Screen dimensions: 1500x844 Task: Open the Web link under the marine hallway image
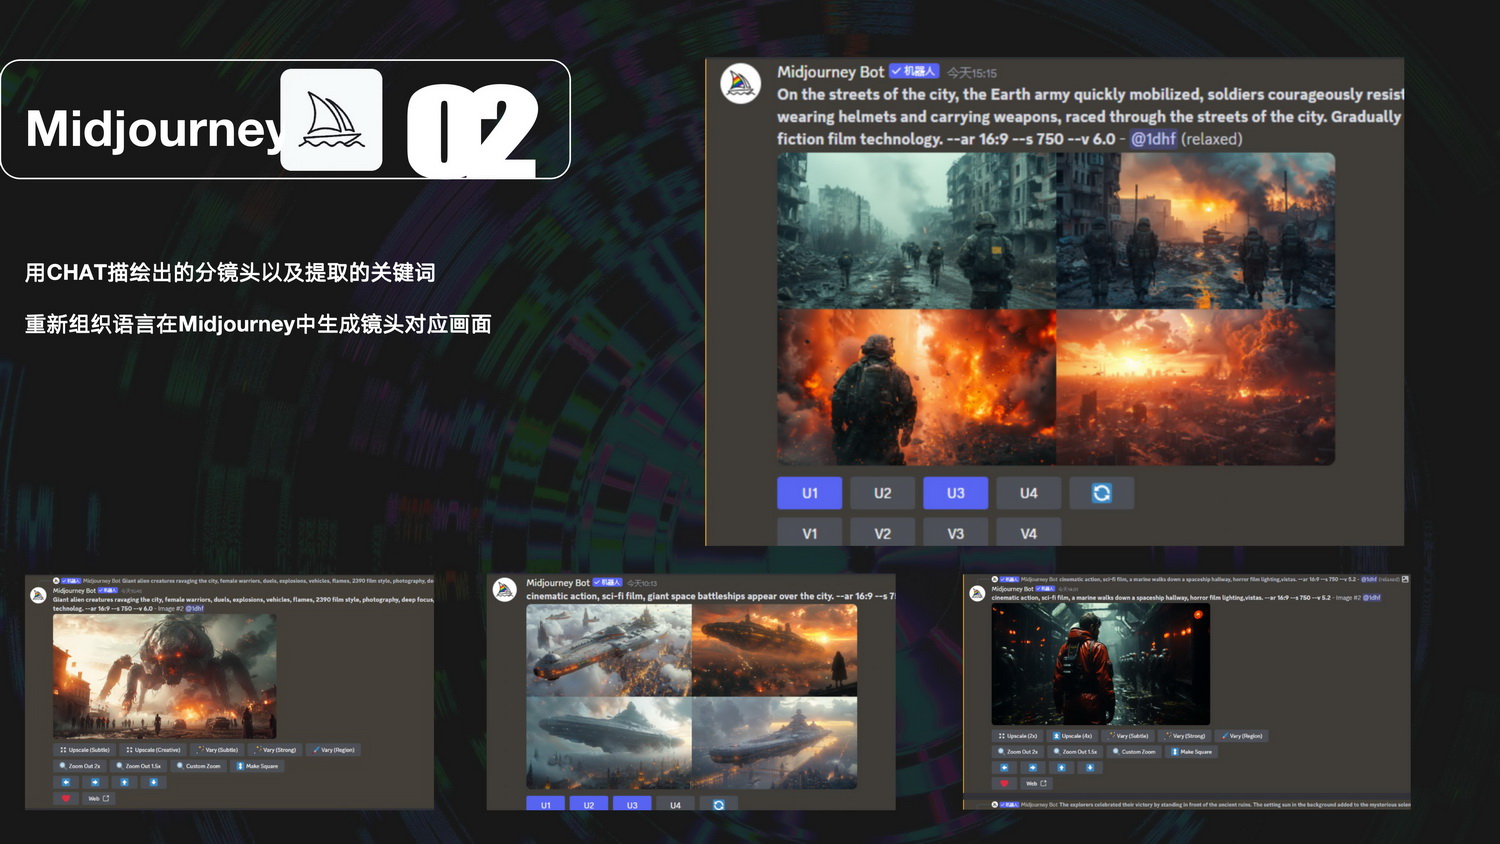[1036, 783]
